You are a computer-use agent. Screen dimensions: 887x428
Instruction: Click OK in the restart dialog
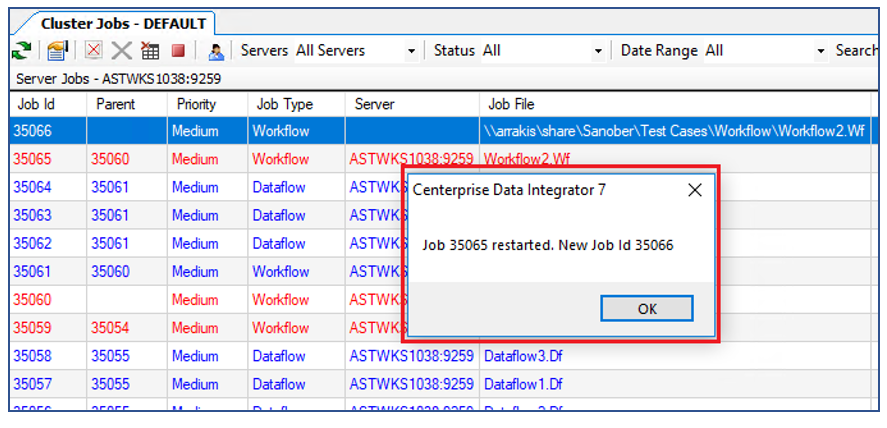click(x=646, y=309)
